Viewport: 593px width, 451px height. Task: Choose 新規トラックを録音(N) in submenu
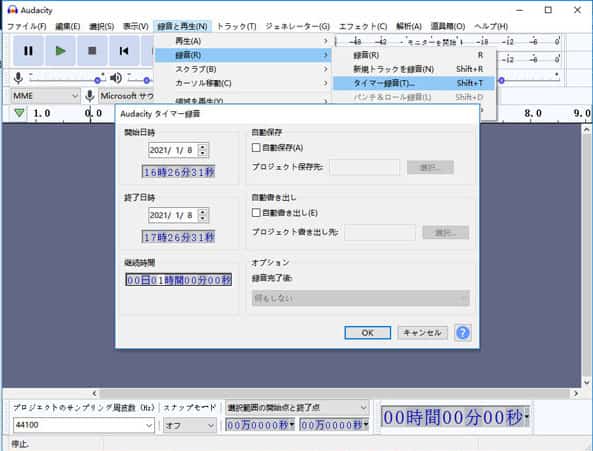point(414,69)
